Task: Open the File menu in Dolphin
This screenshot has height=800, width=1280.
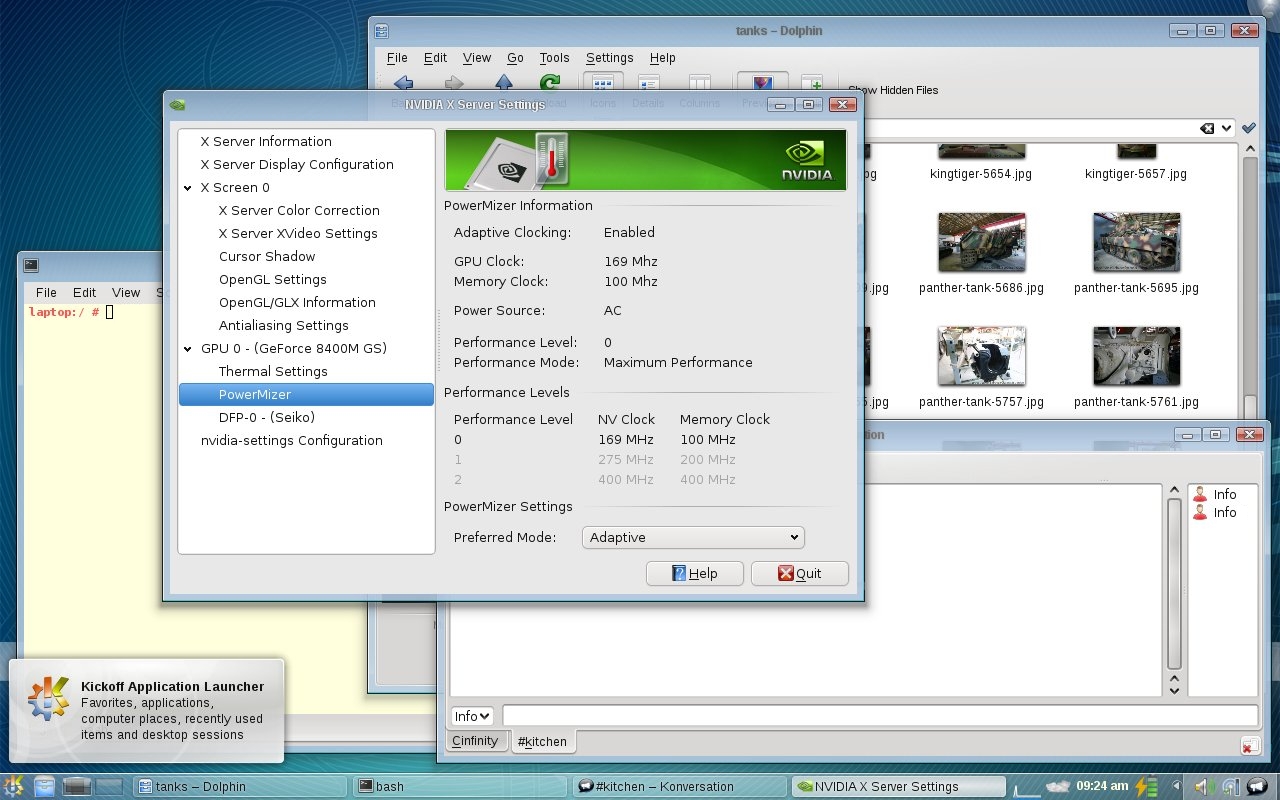Action: coord(397,58)
